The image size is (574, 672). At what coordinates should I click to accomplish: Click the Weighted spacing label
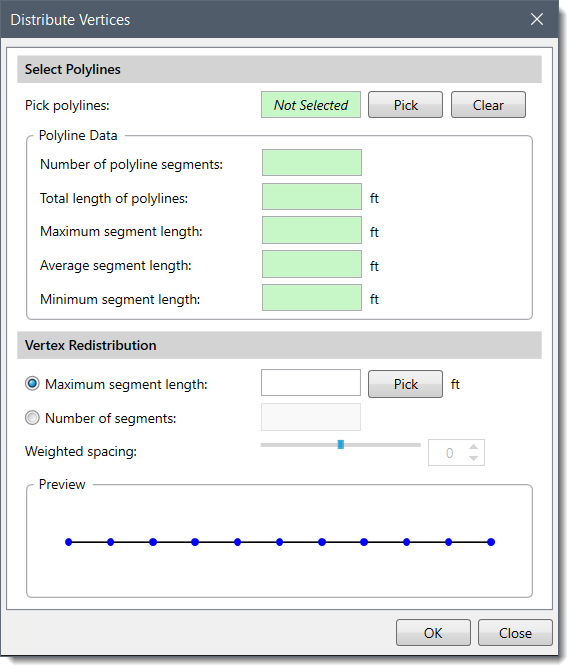[x=81, y=451]
